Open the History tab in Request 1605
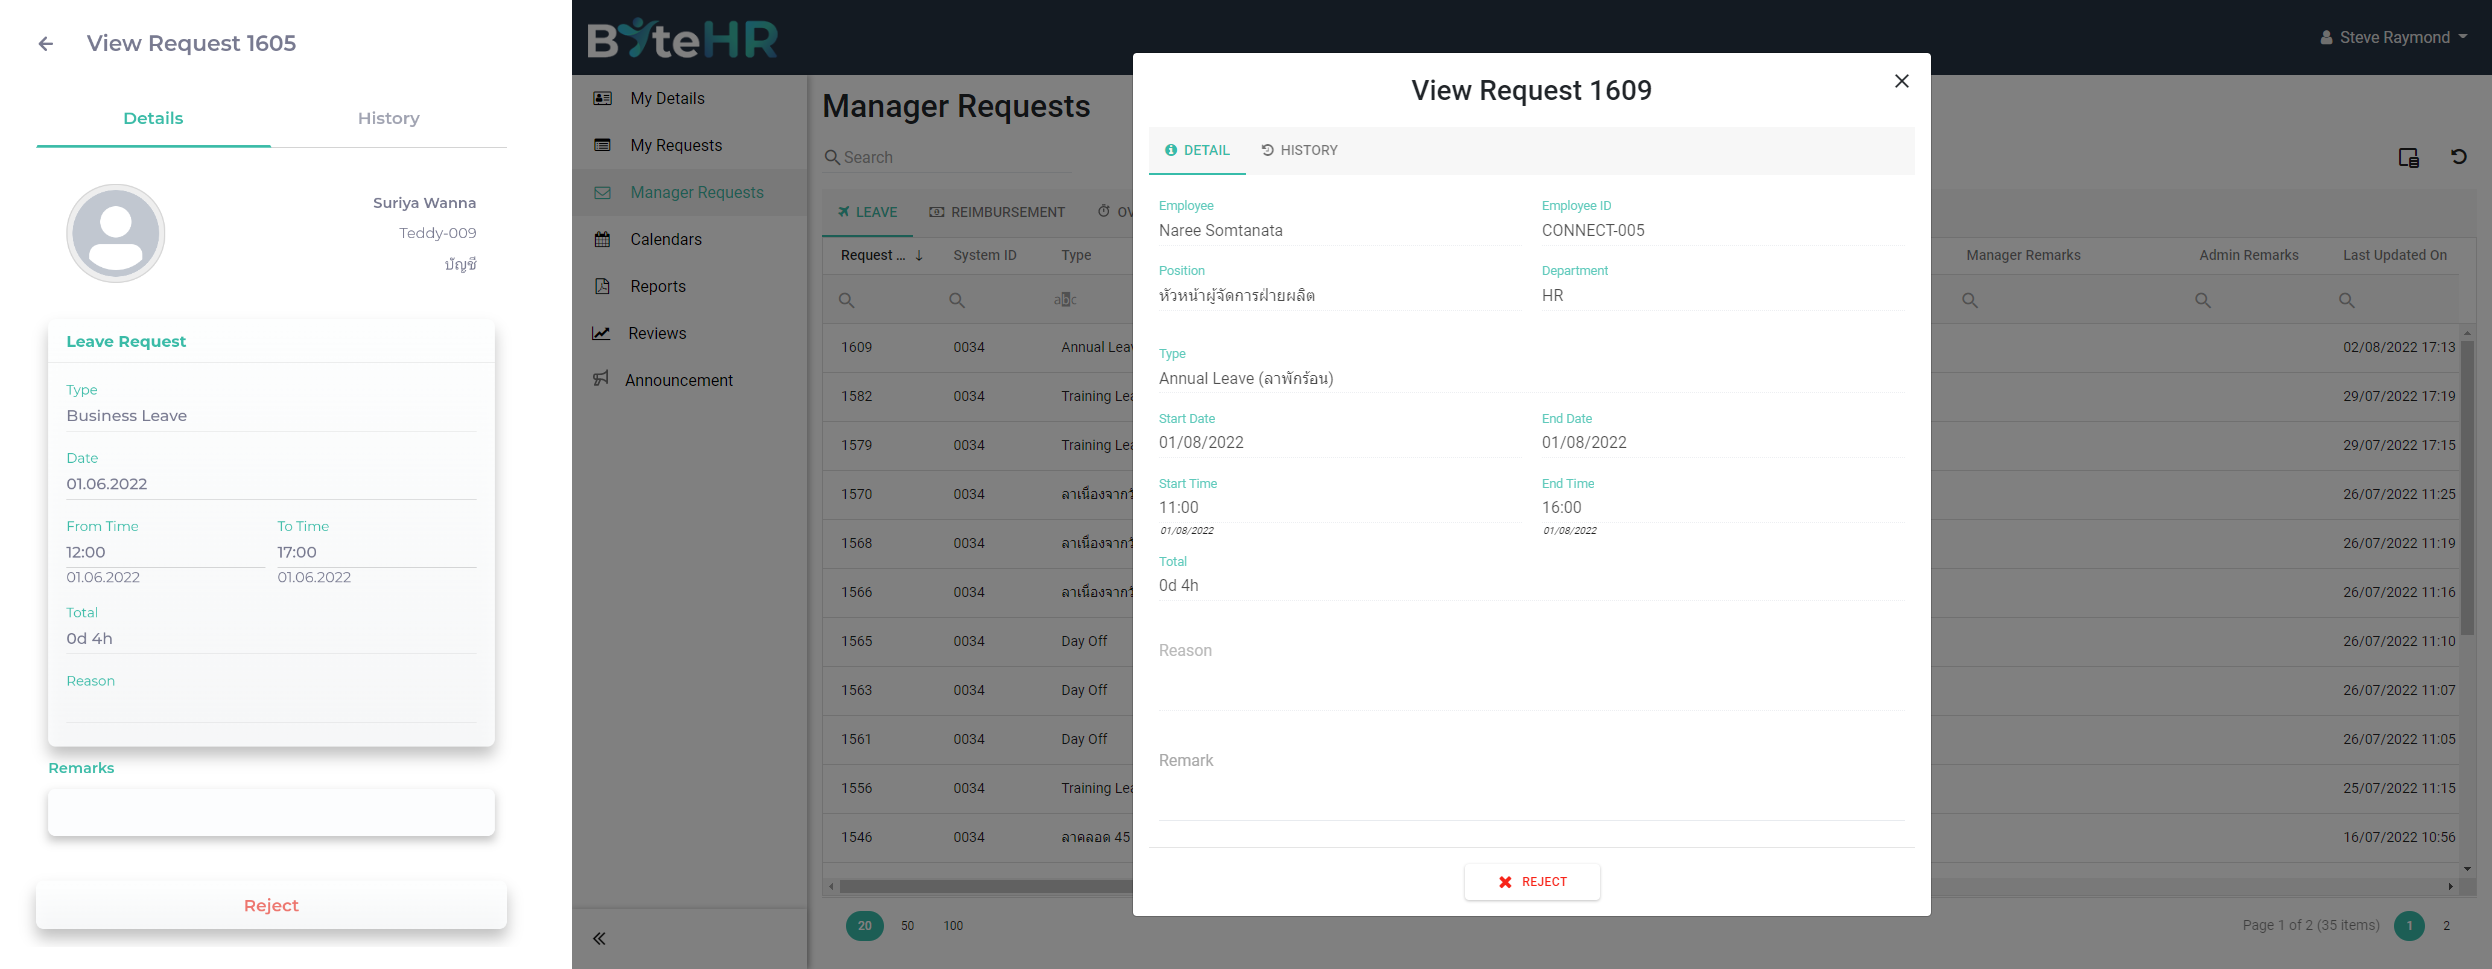2492x969 pixels. coord(389,119)
